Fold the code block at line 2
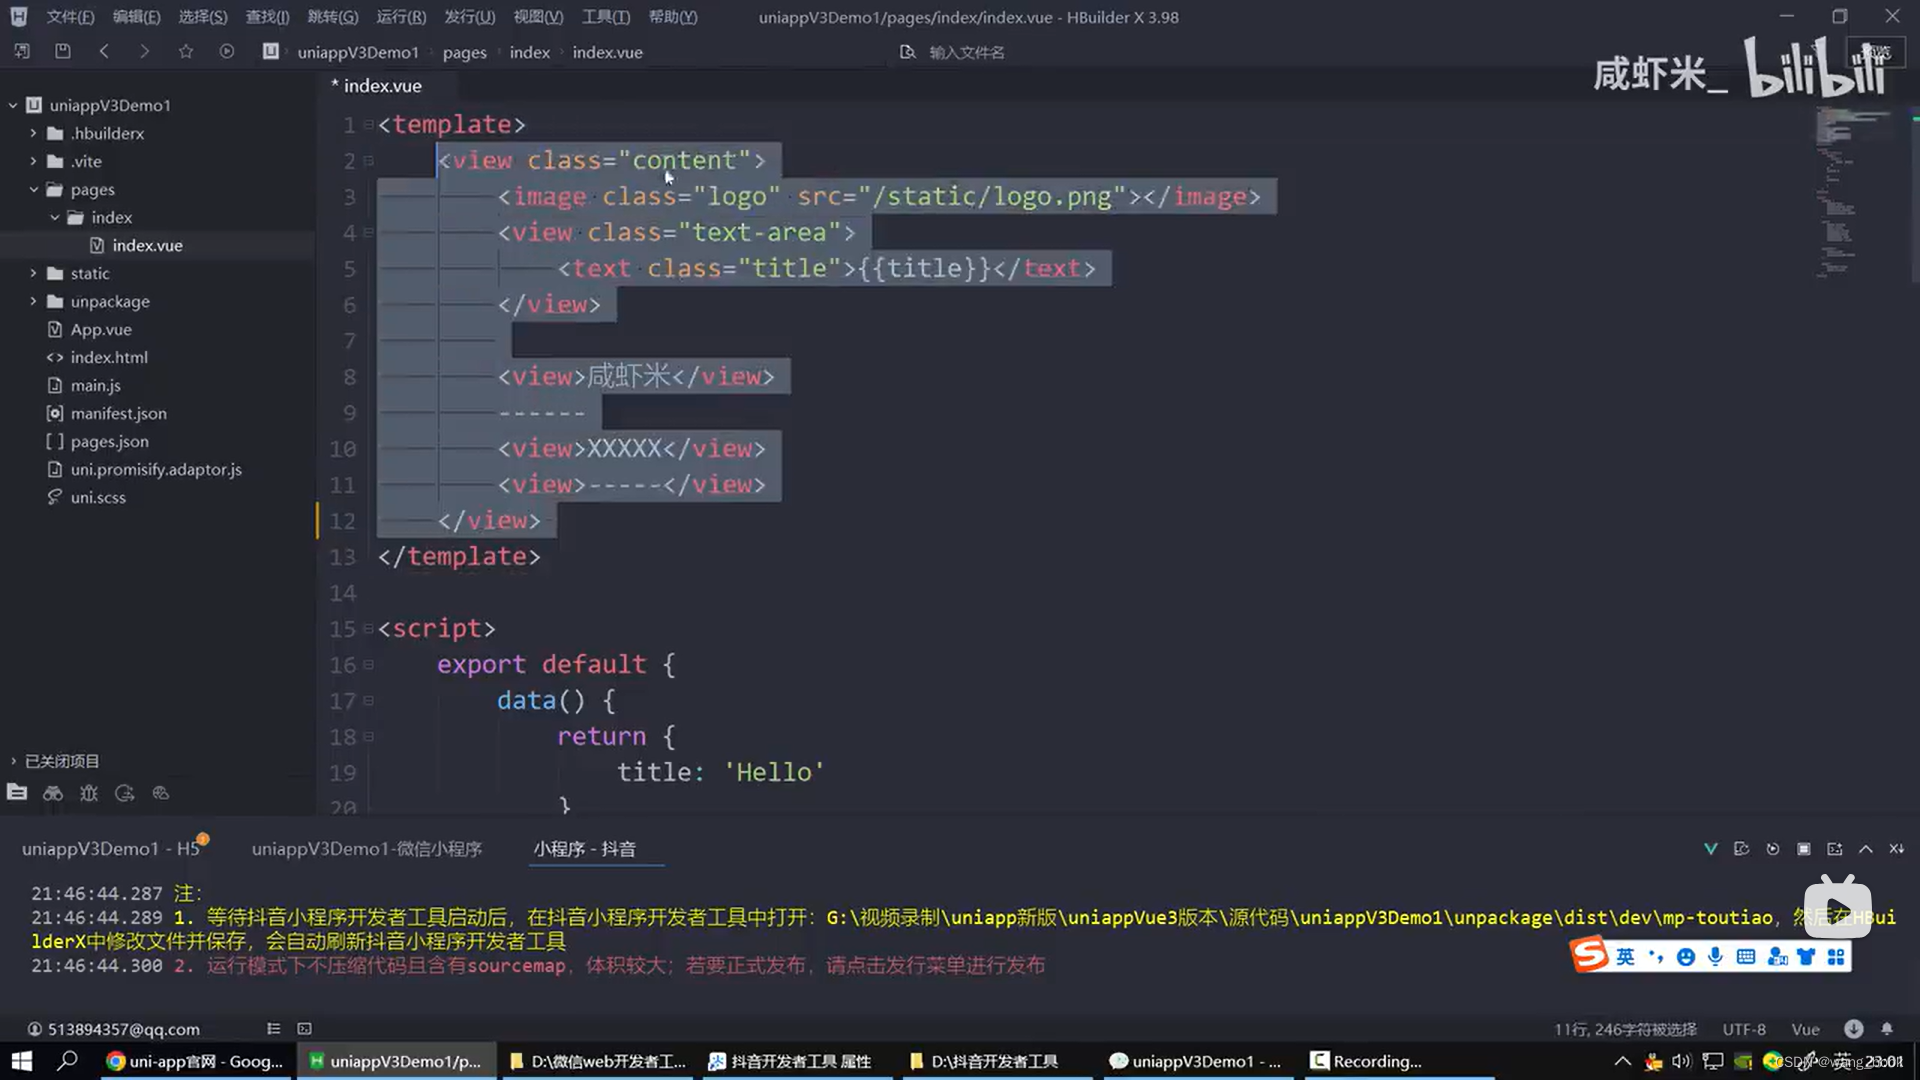Viewport: 1920px width, 1080px height. point(369,160)
